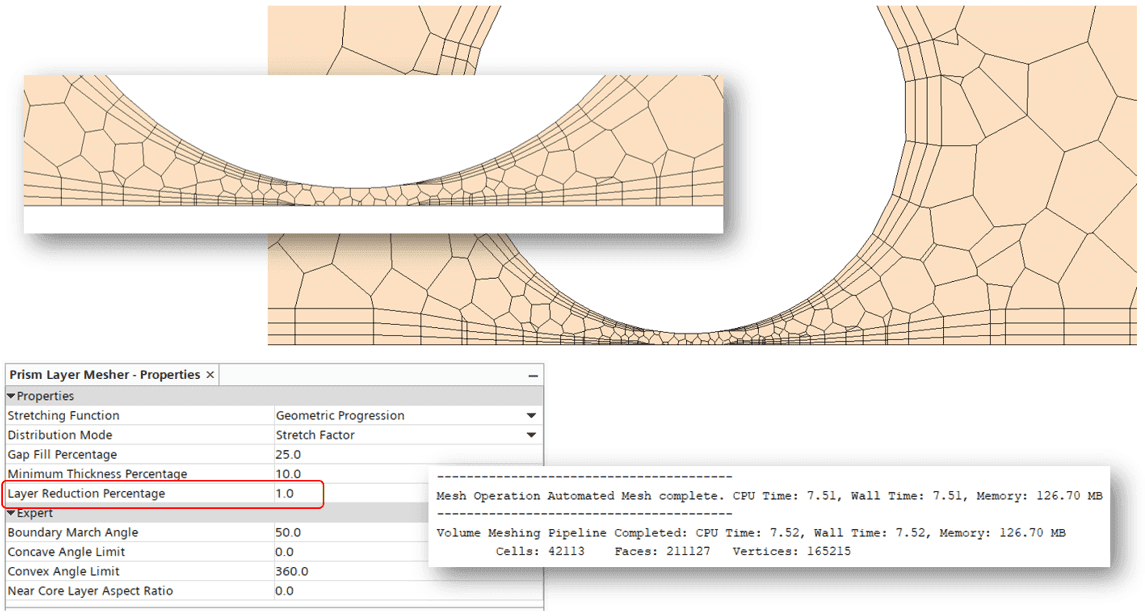Image resolution: width=1145 pixels, height=616 pixels.
Task: Collapse the Expert section triangle
Action: coord(11,513)
